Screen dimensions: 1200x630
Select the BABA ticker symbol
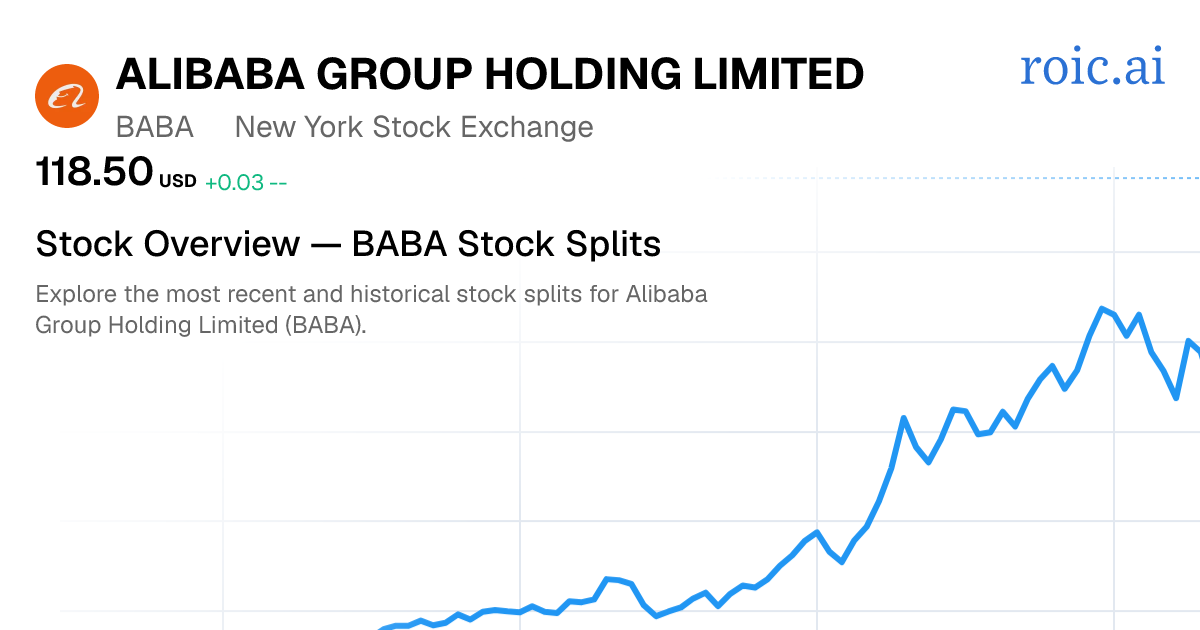click(x=155, y=127)
